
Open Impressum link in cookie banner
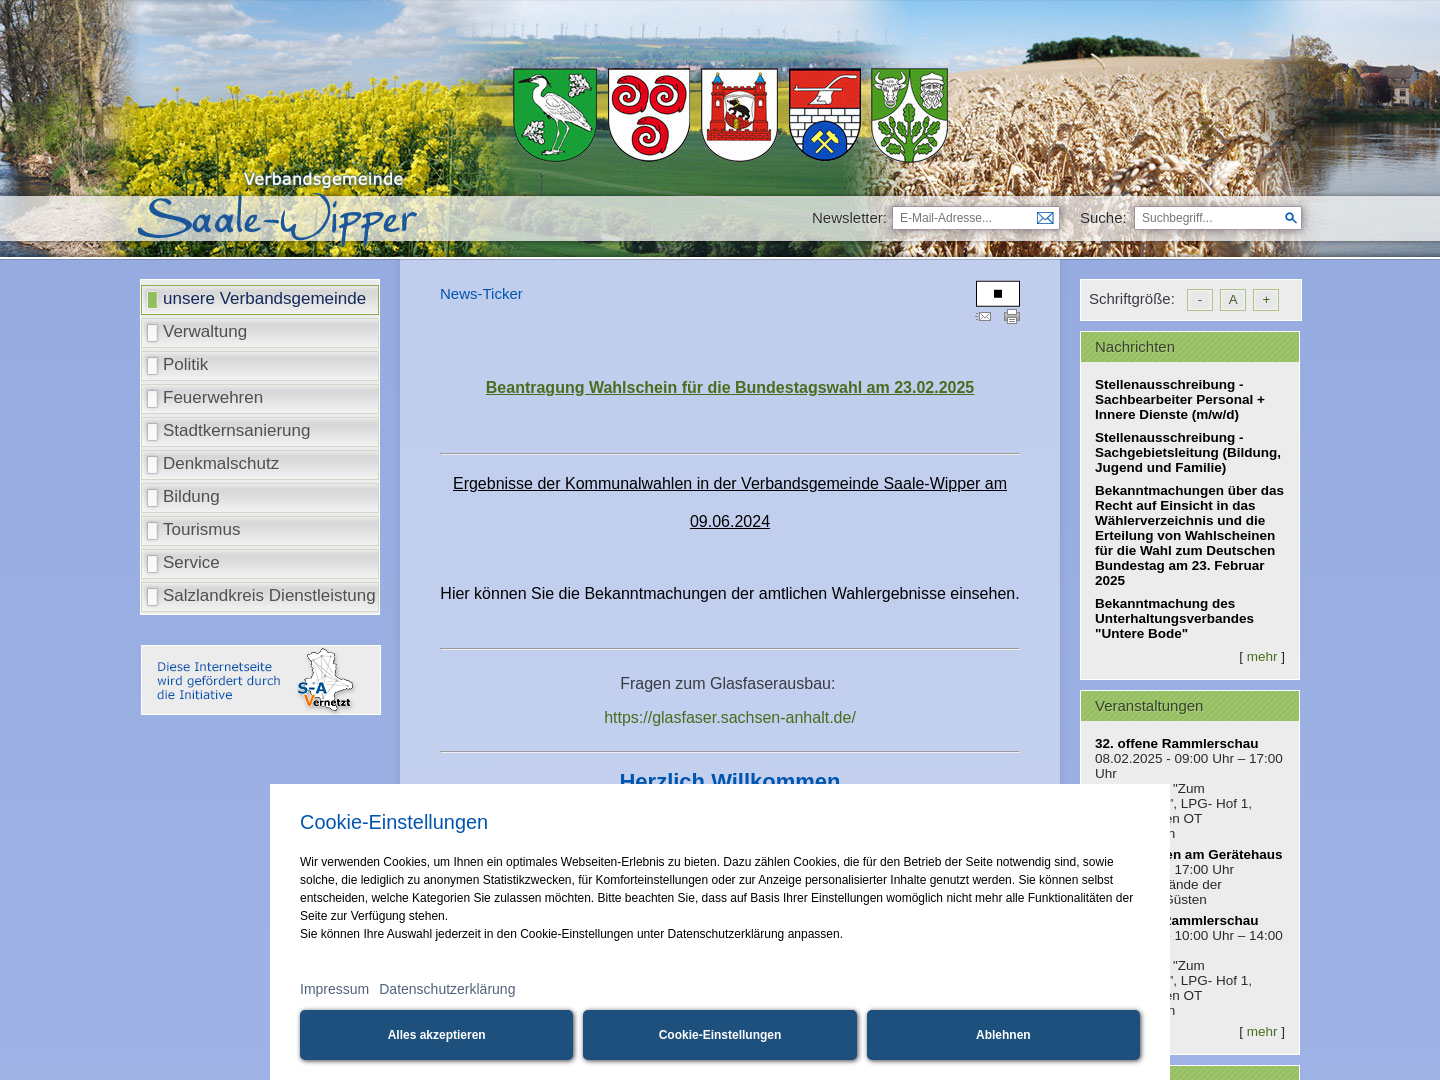pyautogui.click(x=334, y=989)
